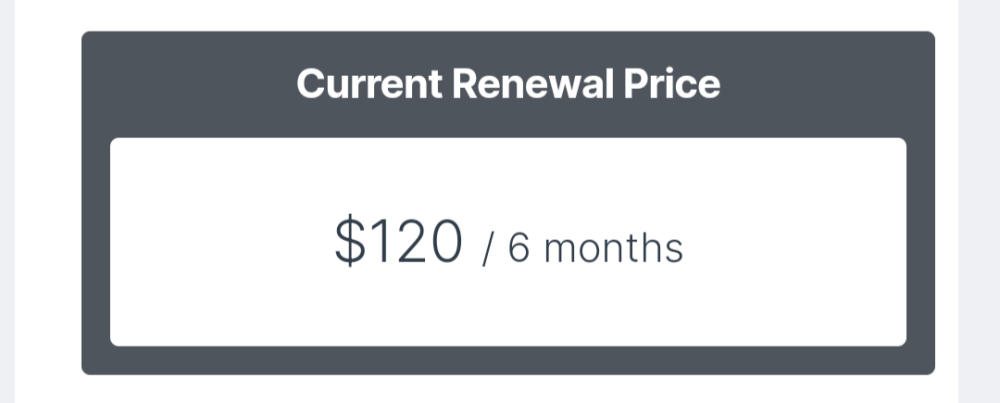
Task: Click the dollar sign before 120
Action: tap(349, 243)
